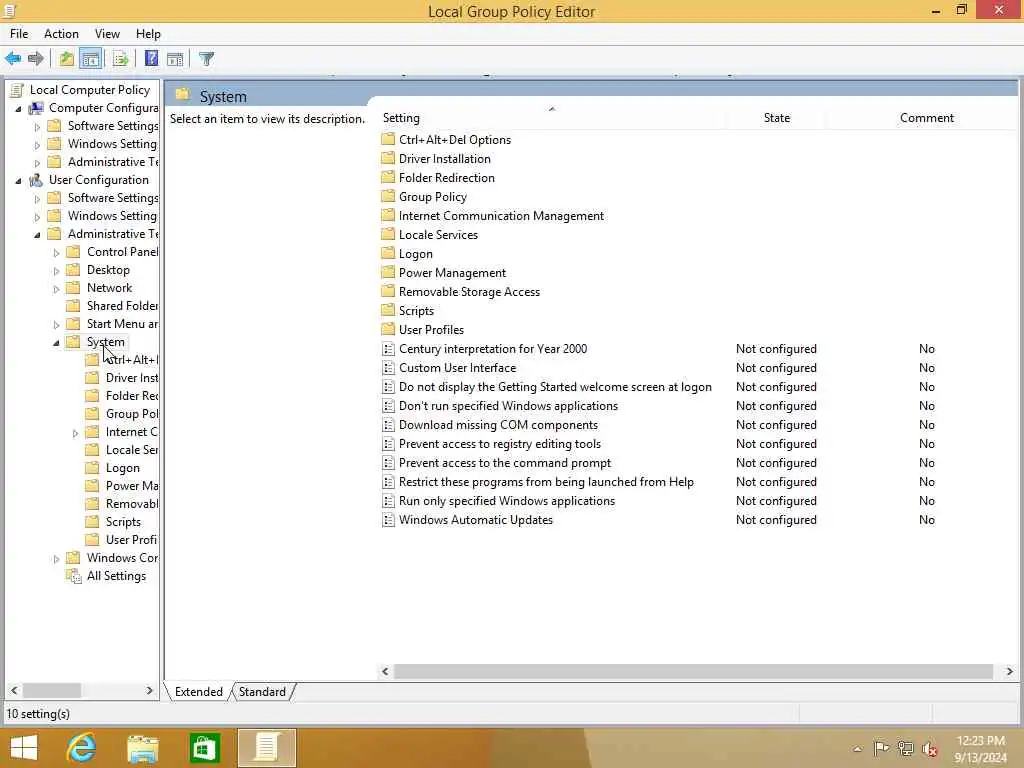Click the muted volume tray icon
Image resolution: width=1024 pixels, height=768 pixels.
tap(930, 748)
